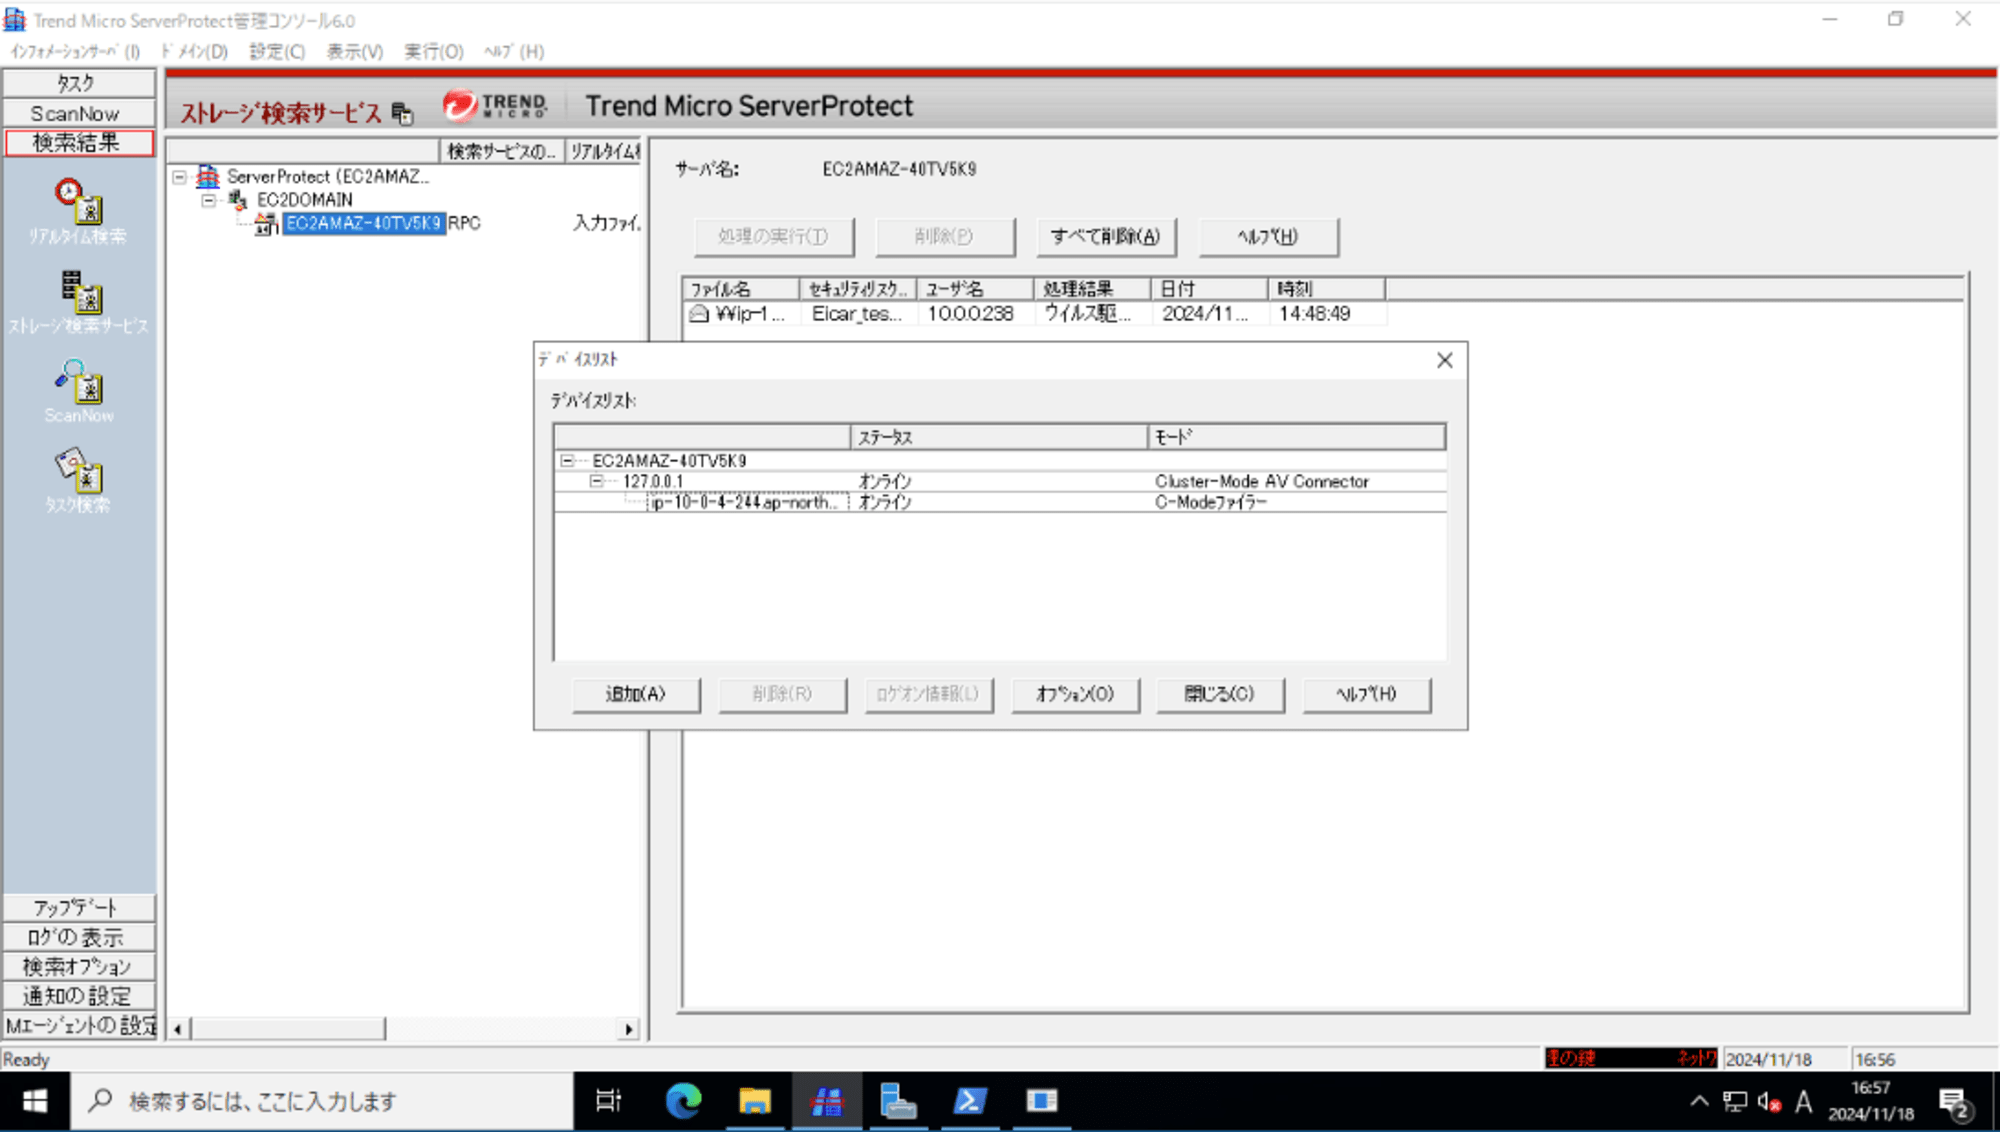
Task: Click the tree scroll right arrow
Action: (x=628, y=1029)
